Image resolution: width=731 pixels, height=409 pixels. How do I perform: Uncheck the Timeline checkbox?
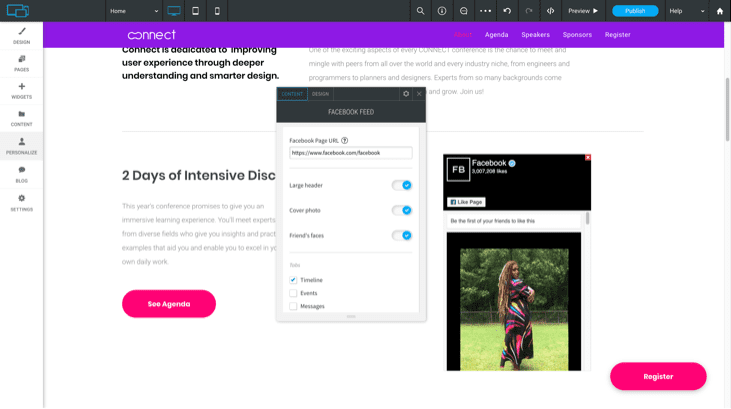293,280
